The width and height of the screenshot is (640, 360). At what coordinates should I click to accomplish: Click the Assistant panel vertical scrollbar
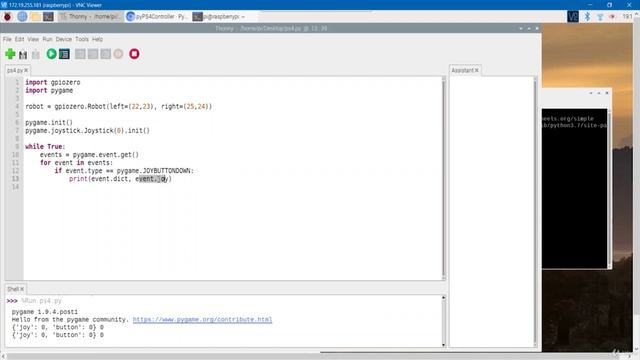click(535, 211)
